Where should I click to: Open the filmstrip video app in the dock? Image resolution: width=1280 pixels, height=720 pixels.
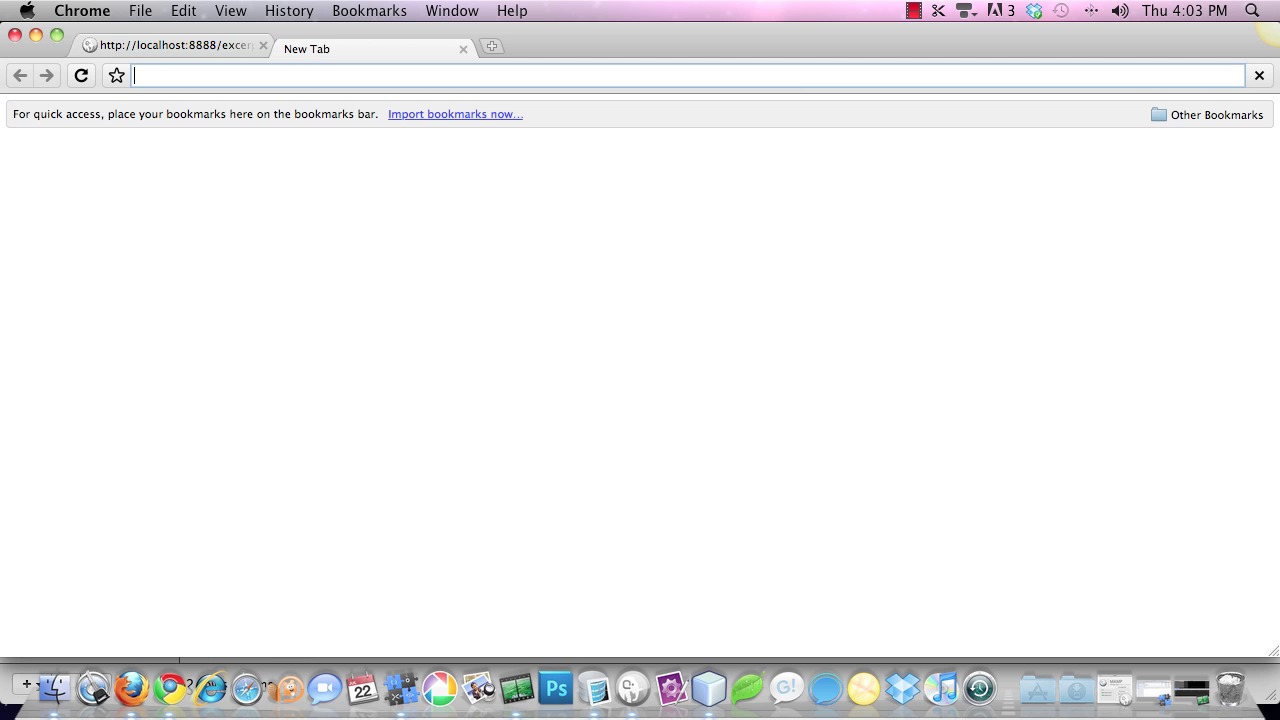click(516, 688)
